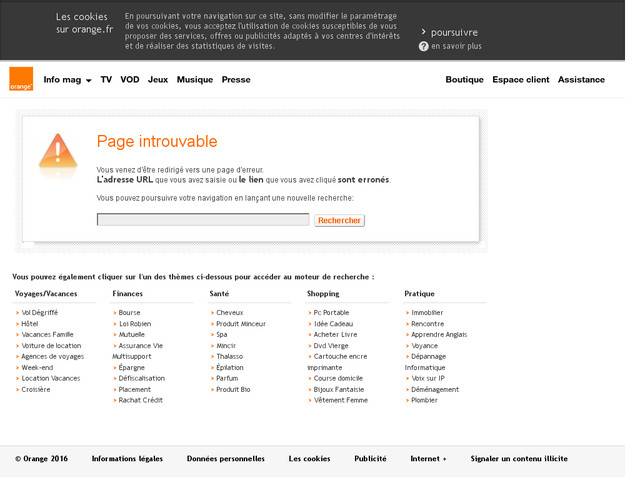This screenshot has width=640, height=480.
Task: Open the Boutique link
Action: point(464,80)
